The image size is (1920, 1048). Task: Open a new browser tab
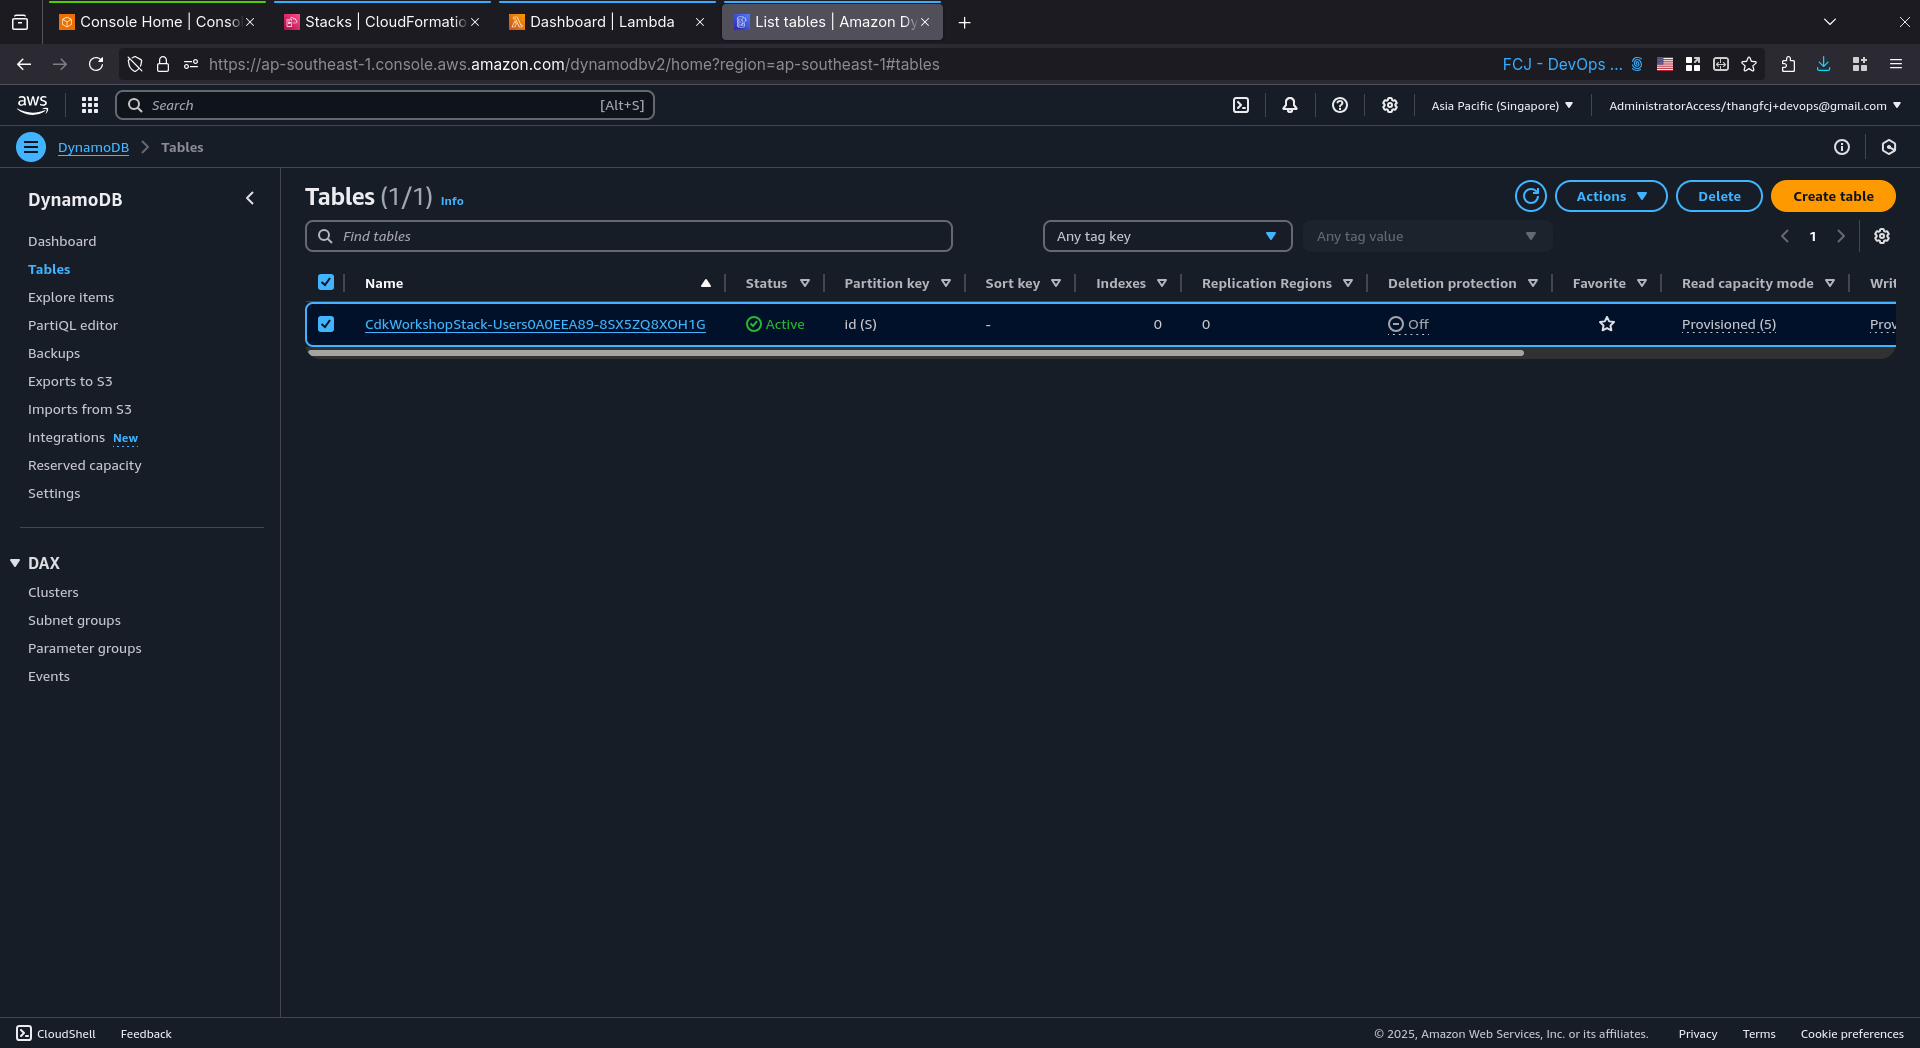(965, 22)
